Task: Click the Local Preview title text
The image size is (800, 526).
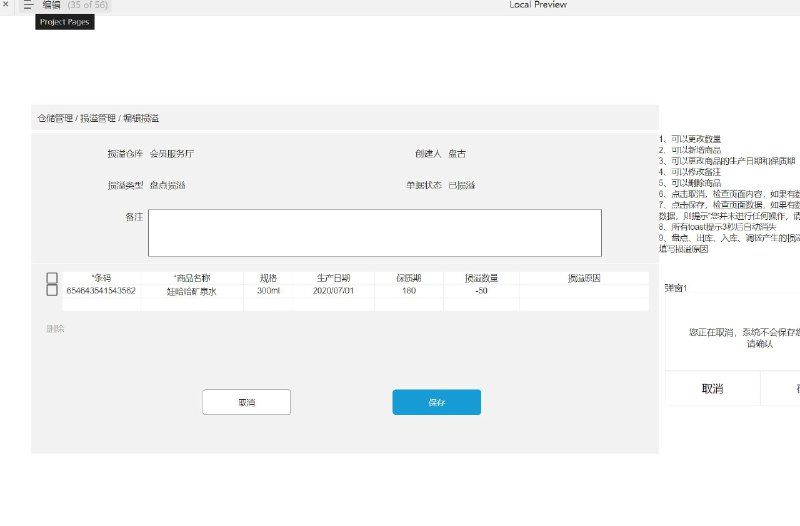Action: point(538,5)
